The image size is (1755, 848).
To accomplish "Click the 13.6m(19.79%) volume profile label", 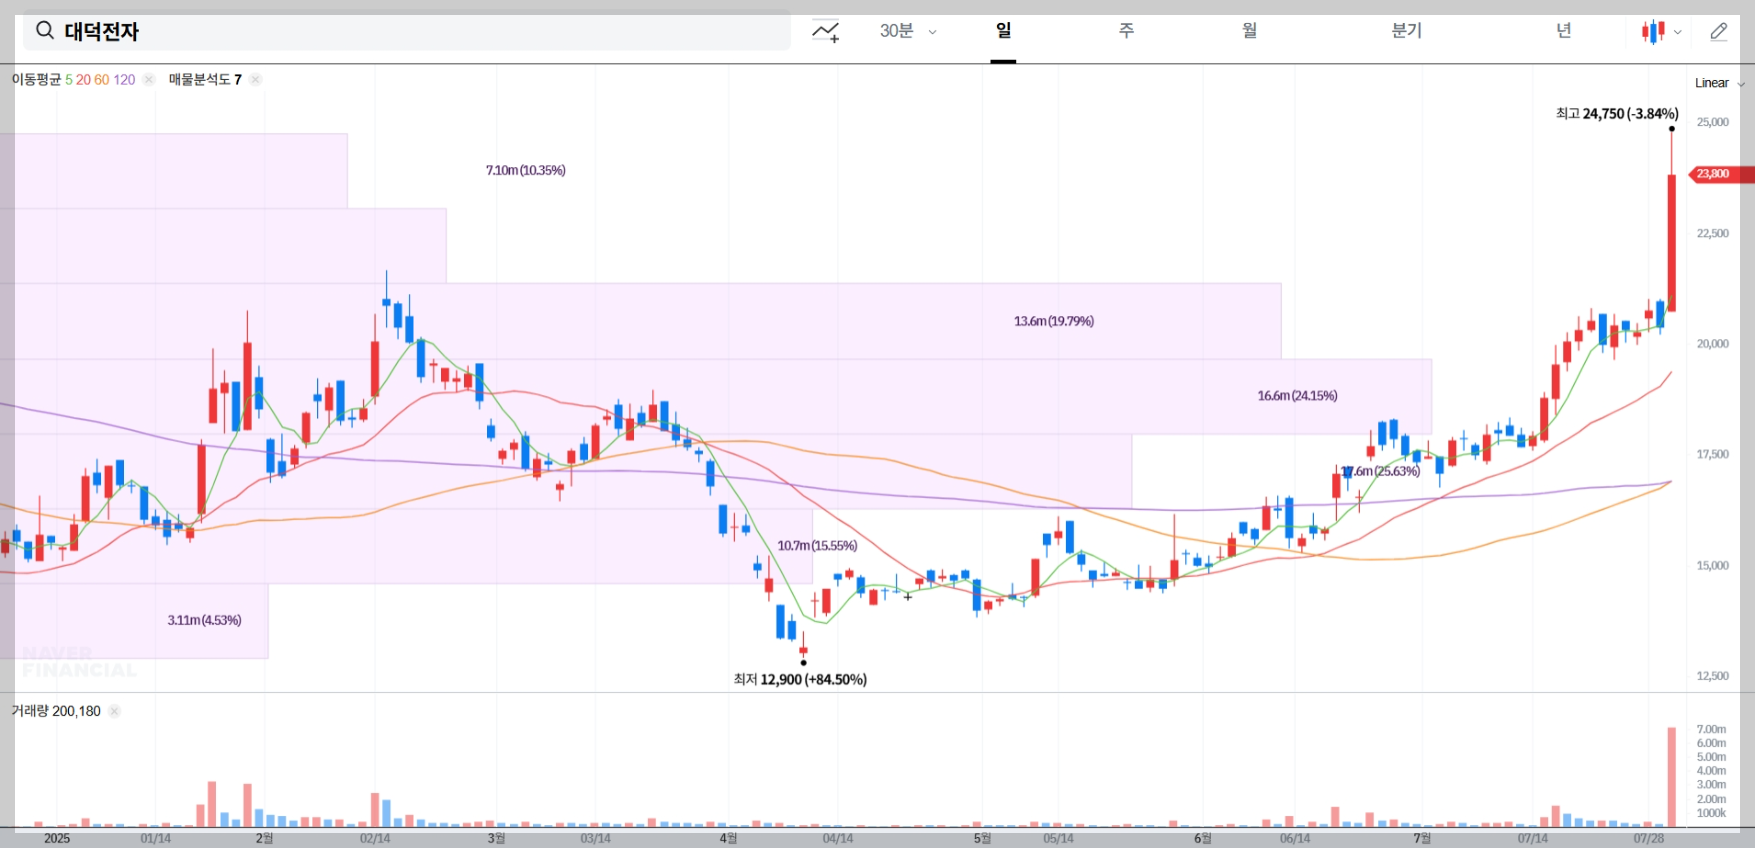I will (1054, 321).
